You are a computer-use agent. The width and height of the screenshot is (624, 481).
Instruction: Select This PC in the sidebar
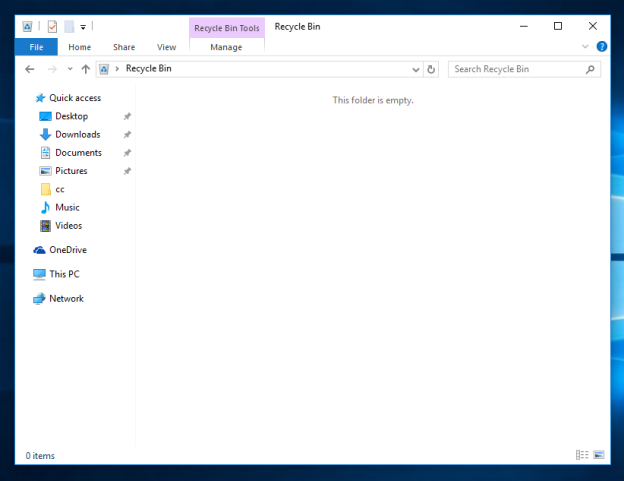click(x=64, y=274)
